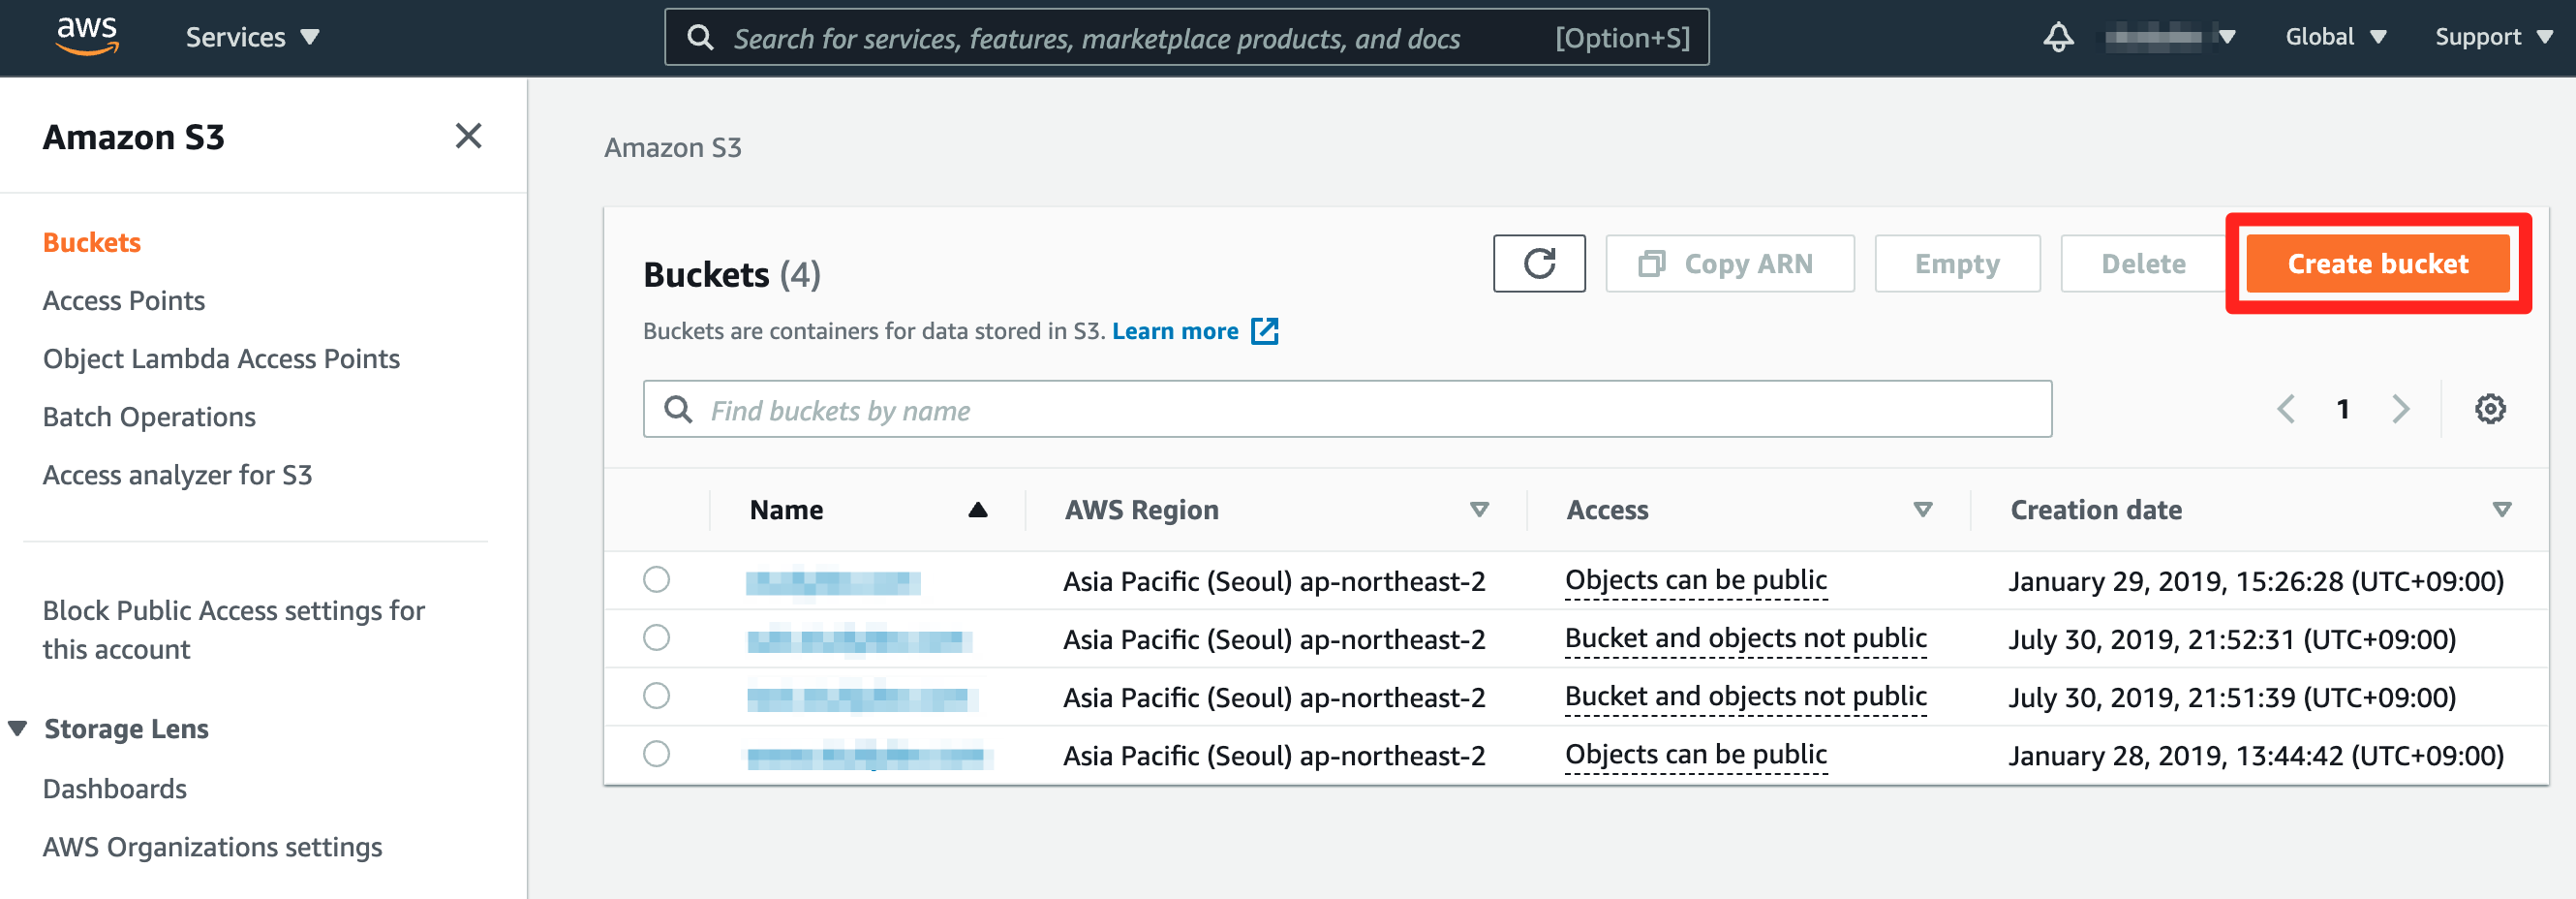Click the Delete button

2143,264
